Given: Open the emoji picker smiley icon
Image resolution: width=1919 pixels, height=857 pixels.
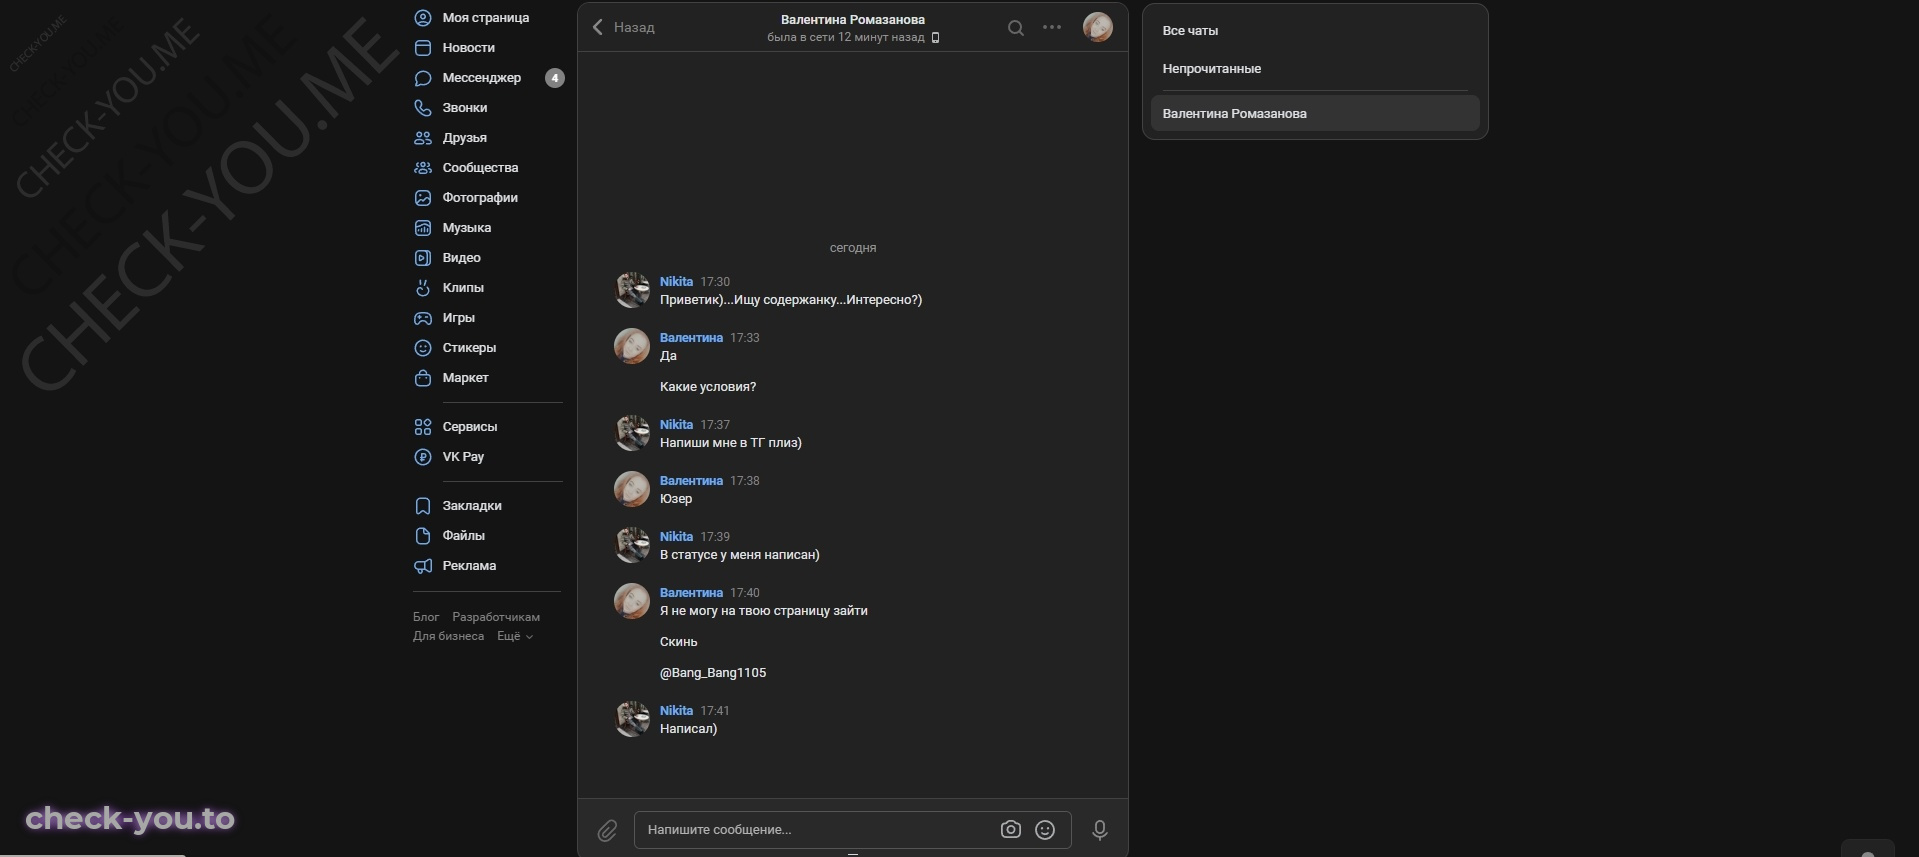Looking at the screenshot, I should pyautogui.click(x=1045, y=829).
